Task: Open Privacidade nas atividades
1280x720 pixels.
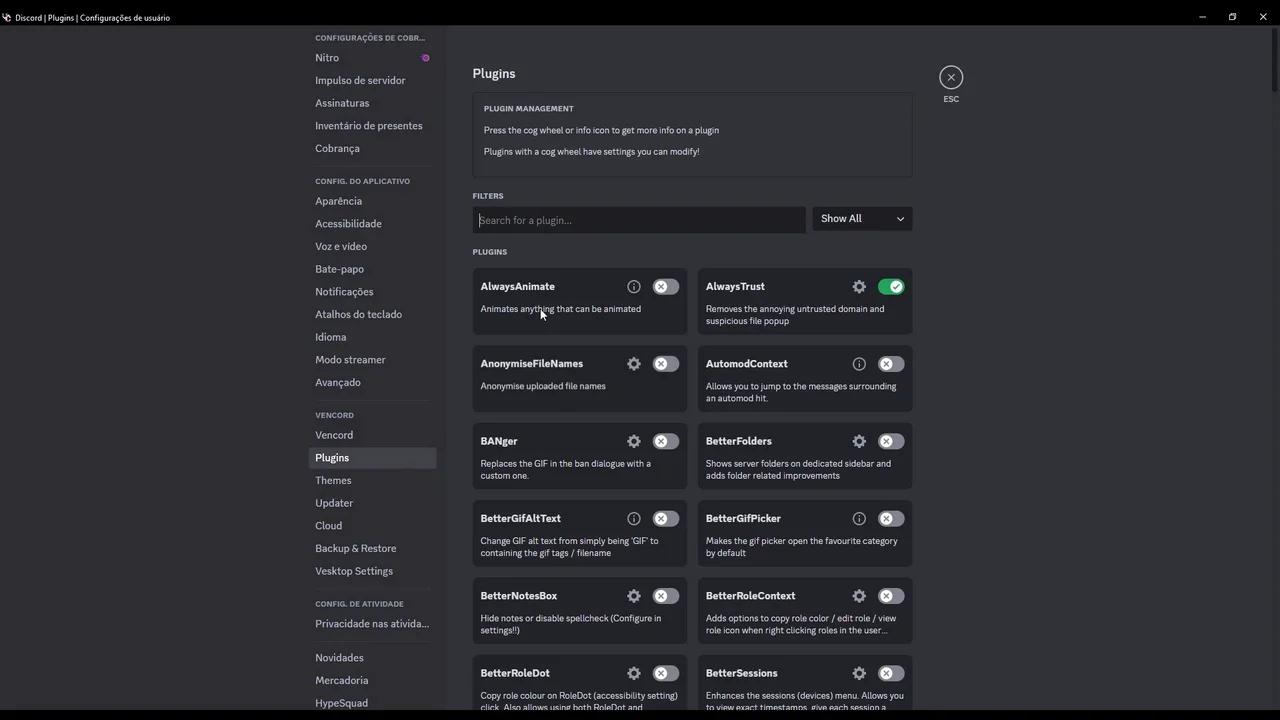Action: tap(373, 624)
